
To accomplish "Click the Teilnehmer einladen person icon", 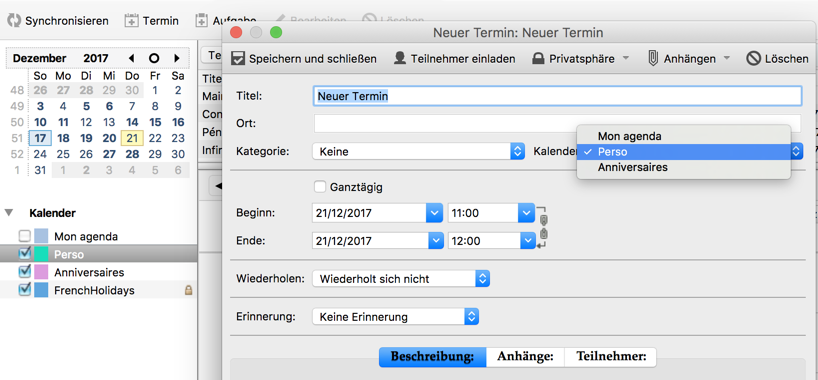I will coord(400,58).
